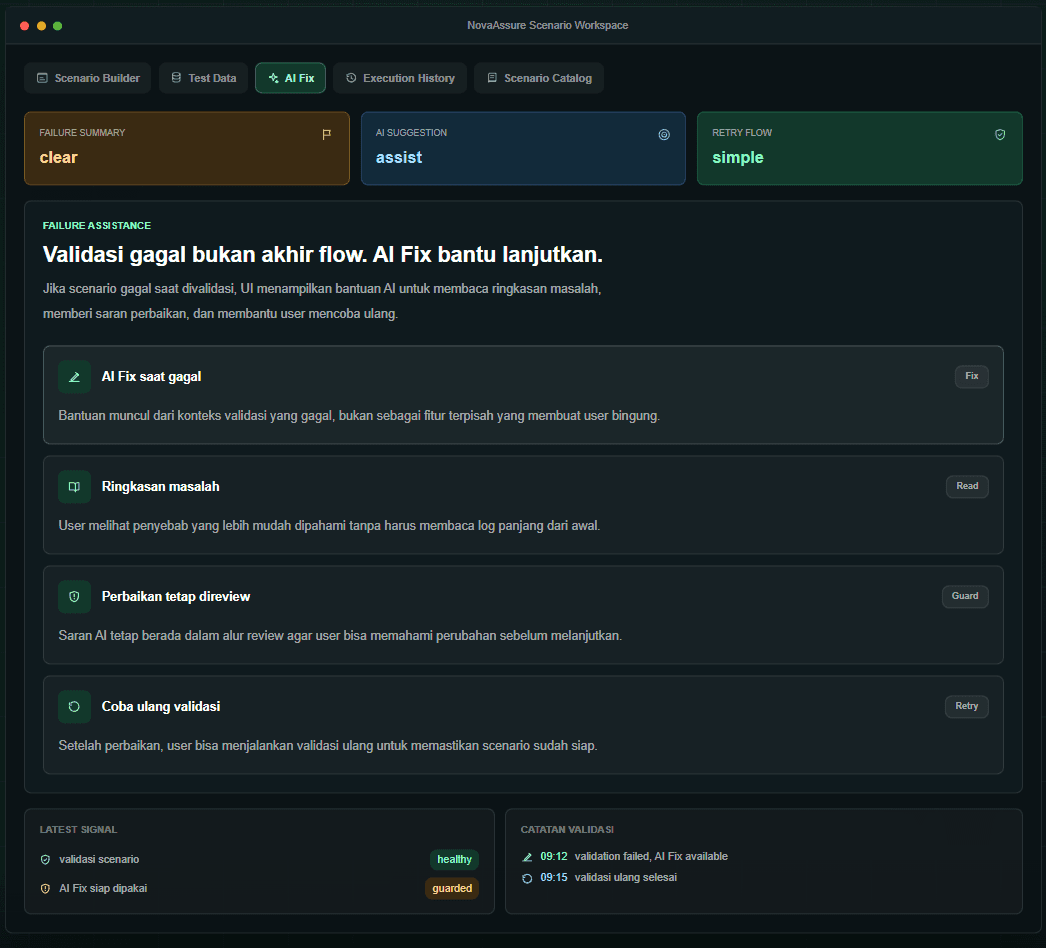Click the shield-check icon next to validasi scenario

(45, 860)
